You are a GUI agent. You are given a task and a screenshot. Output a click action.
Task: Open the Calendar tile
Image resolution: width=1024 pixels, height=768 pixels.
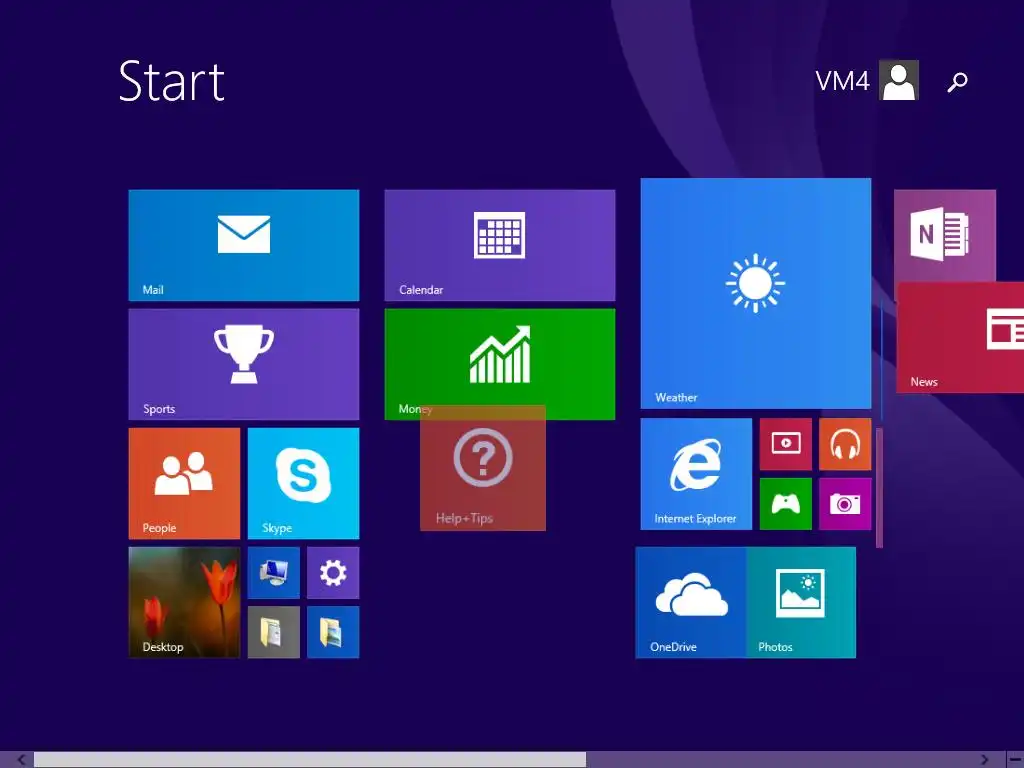tap(500, 245)
